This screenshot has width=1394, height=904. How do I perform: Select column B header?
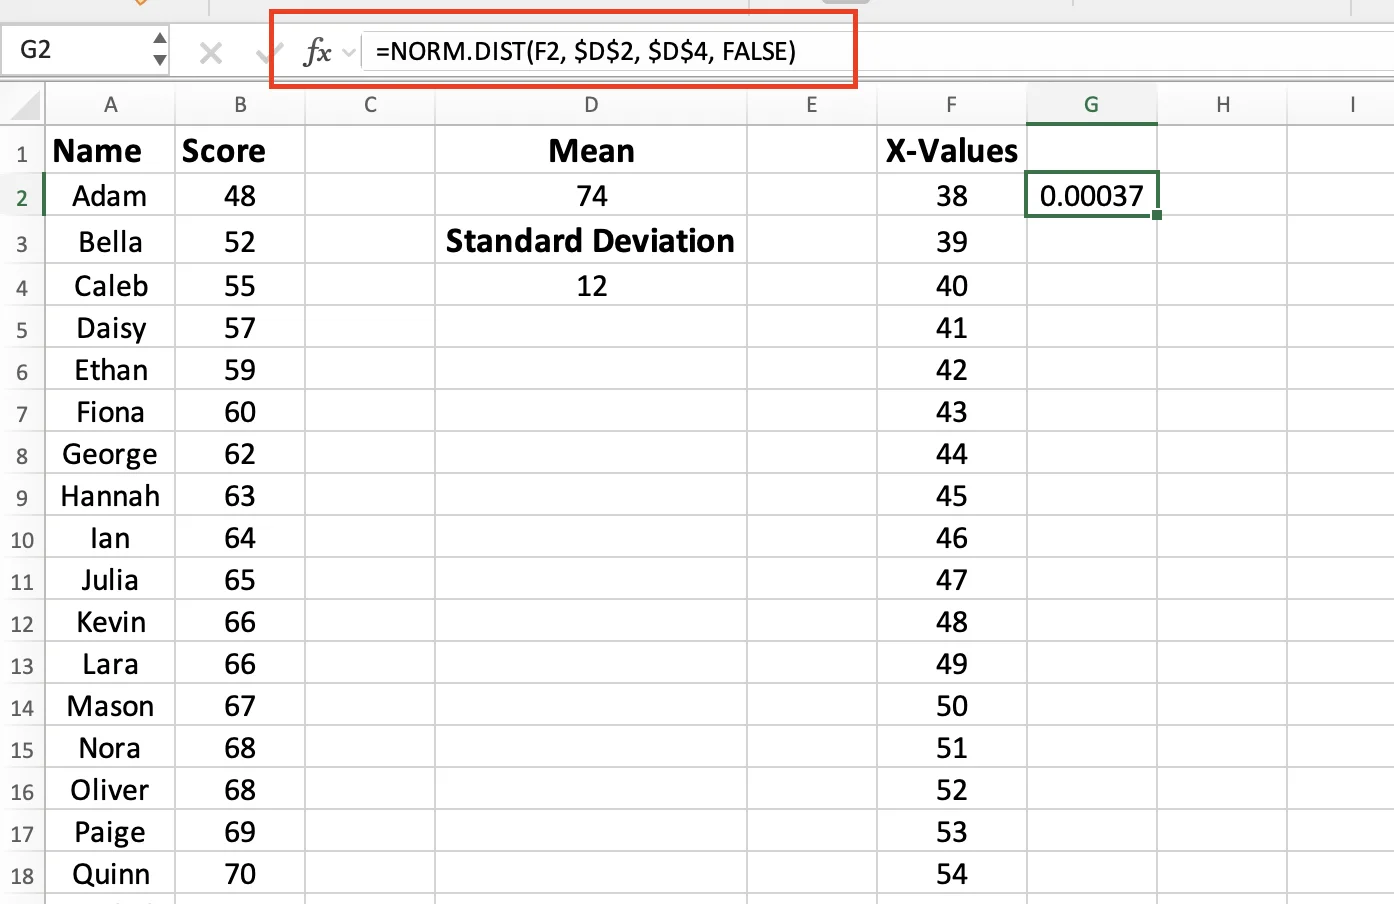click(240, 105)
